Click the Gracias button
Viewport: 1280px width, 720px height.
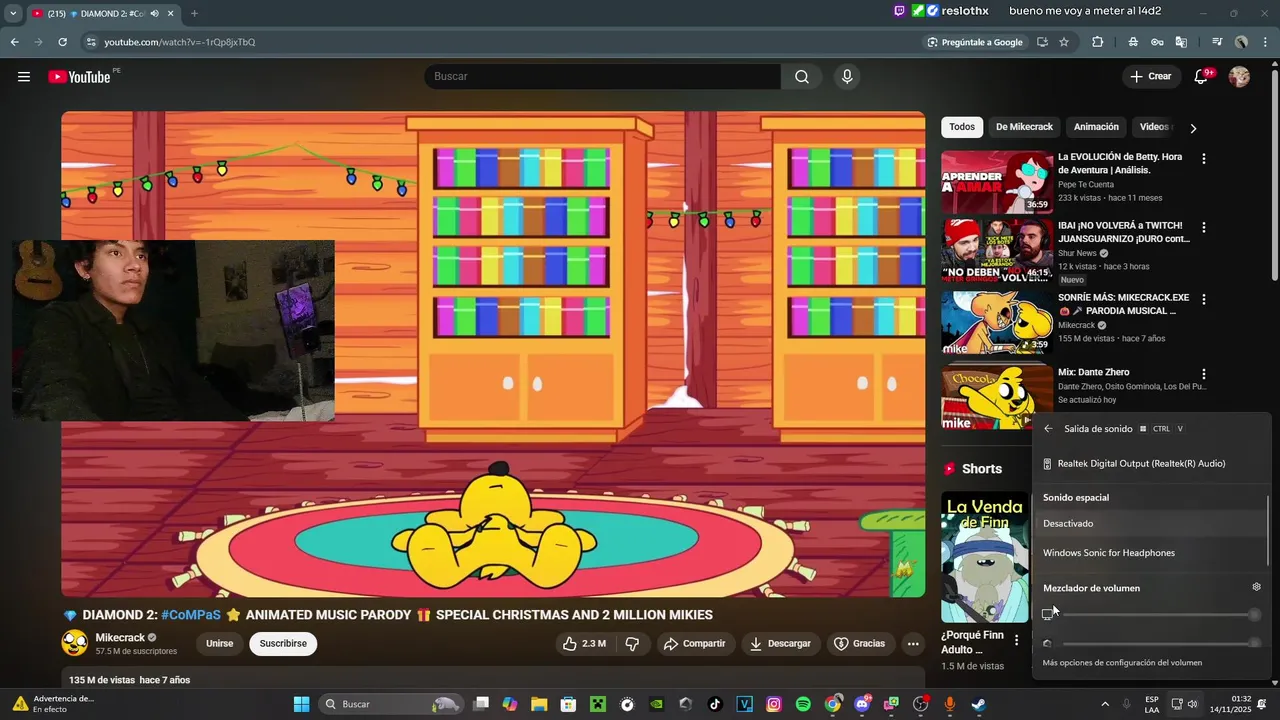[860, 644]
